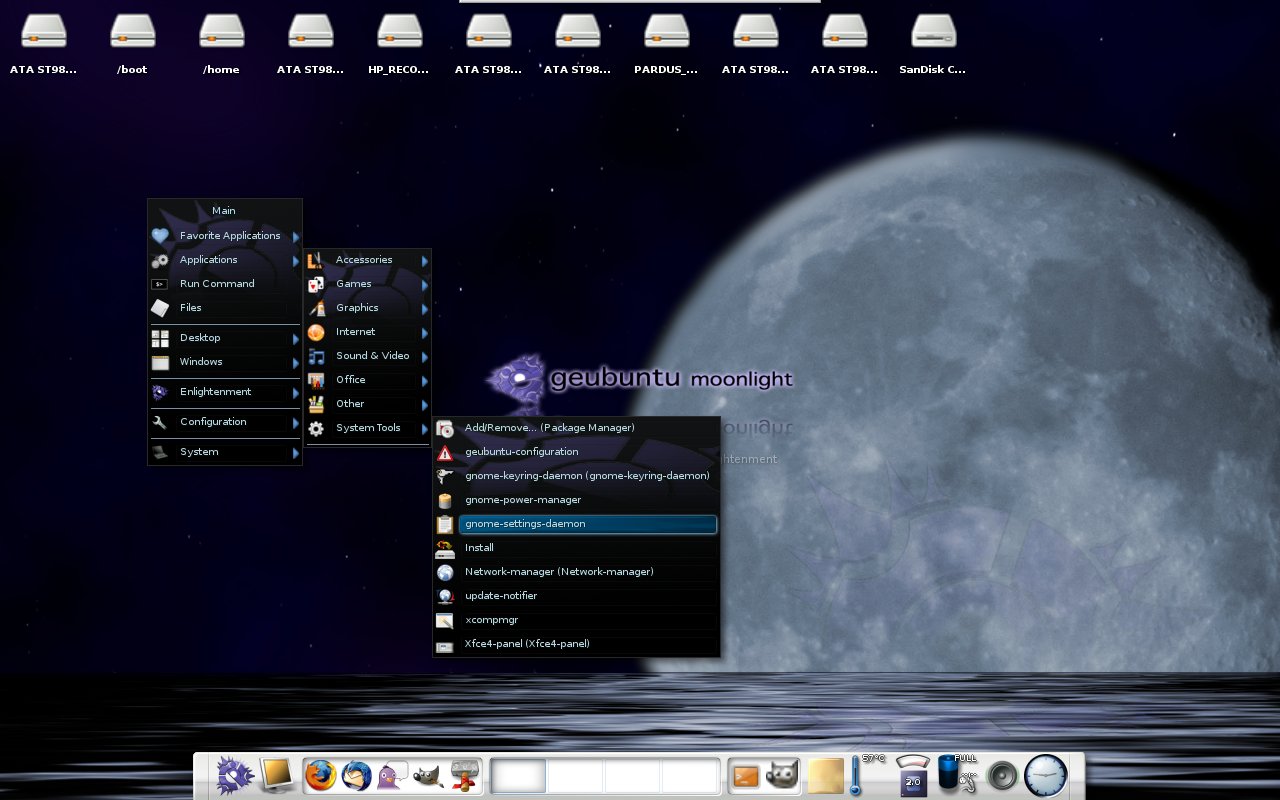1280x800 pixels.
Task: Expand the Graphics submenu arrow
Action: 424,309
